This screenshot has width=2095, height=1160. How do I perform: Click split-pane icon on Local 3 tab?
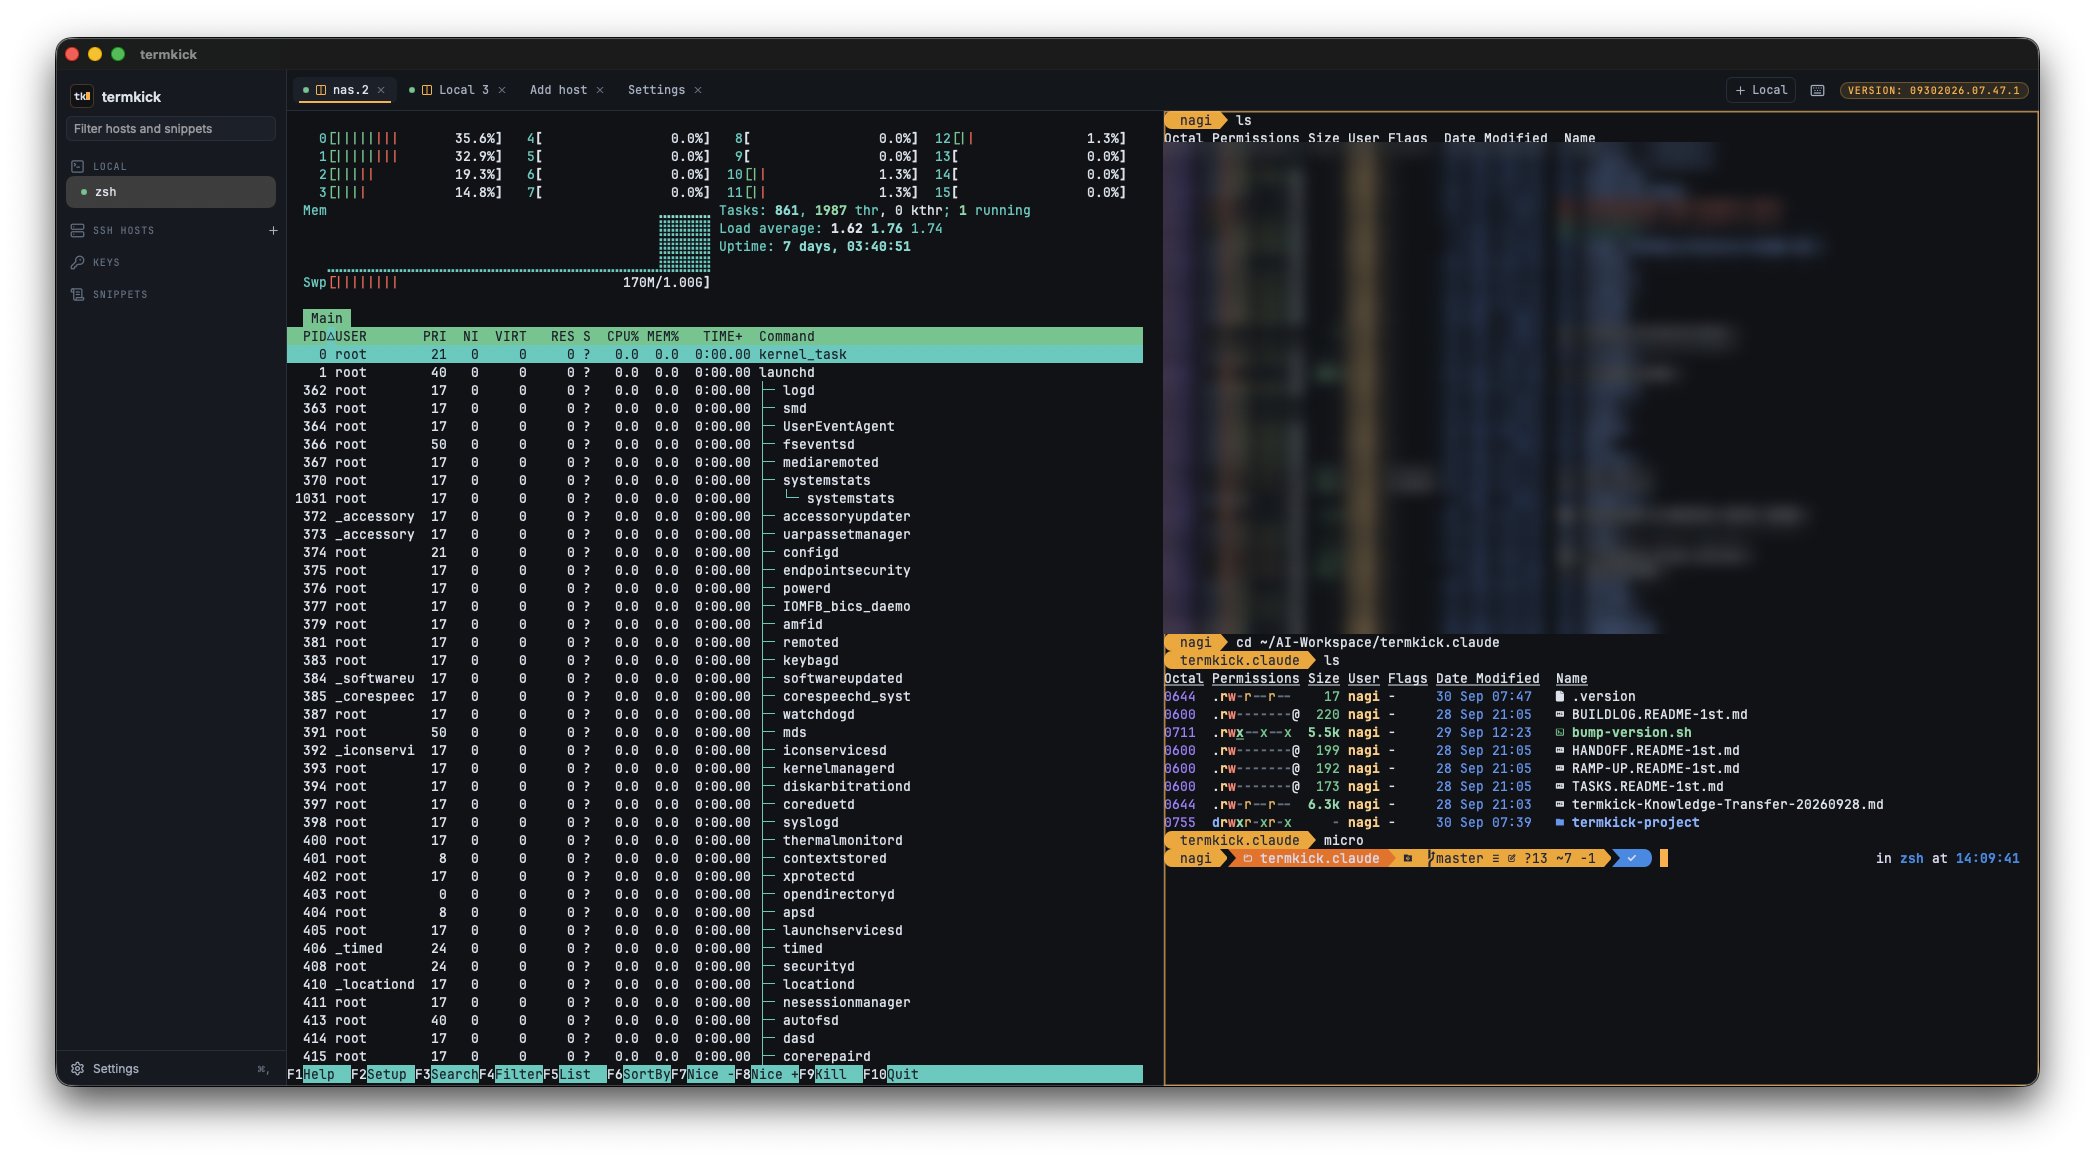[427, 90]
